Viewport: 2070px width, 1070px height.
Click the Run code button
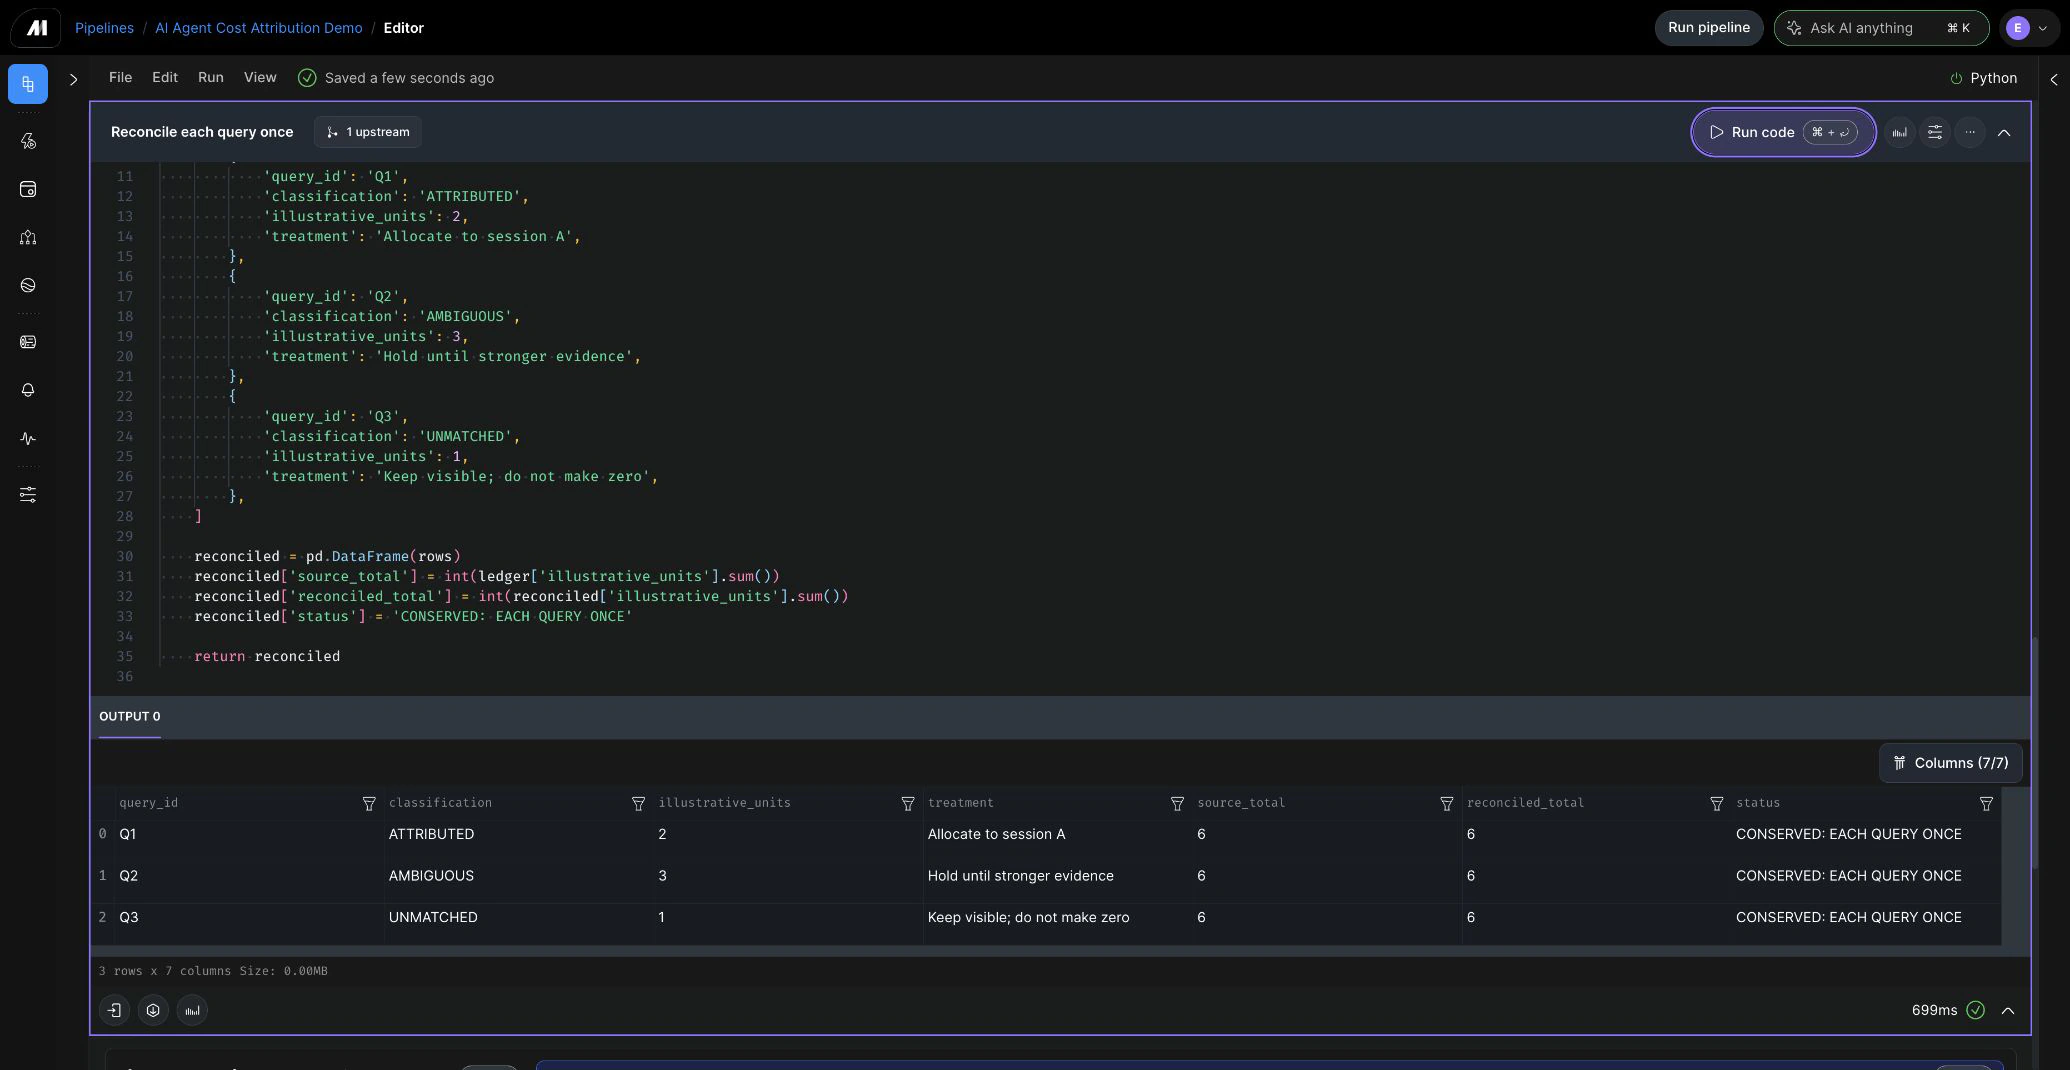(1782, 132)
